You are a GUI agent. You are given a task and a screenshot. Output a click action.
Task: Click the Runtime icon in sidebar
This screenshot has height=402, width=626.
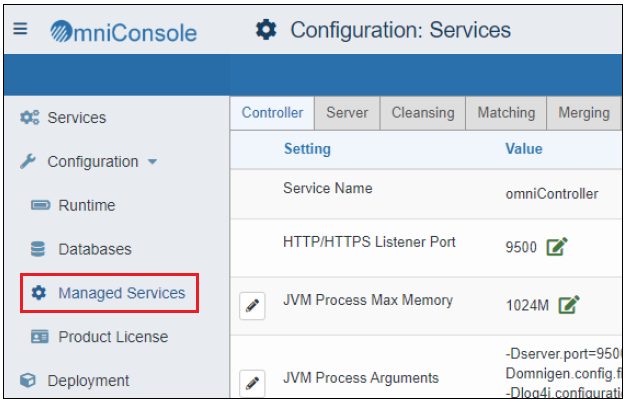pyautogui.click(x=40, y=205)
